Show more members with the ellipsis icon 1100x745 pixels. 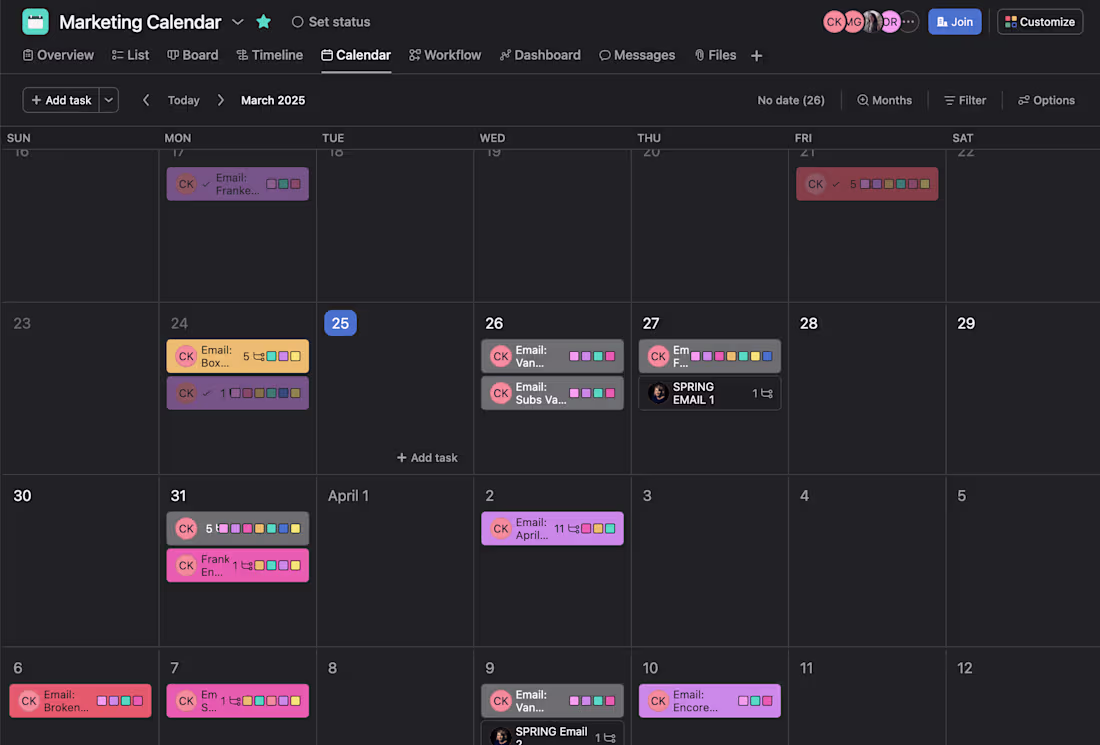click(908, 22)
